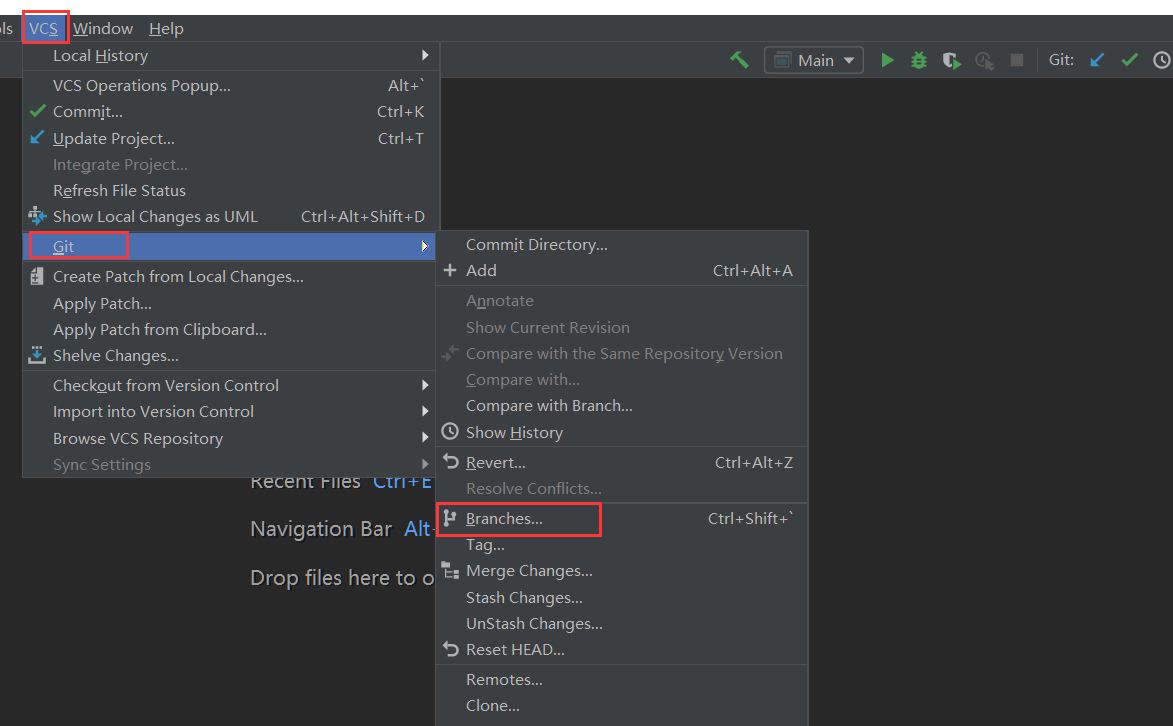Select Compare with Branch...
1173x726 pixels.
tap(622, 406)
